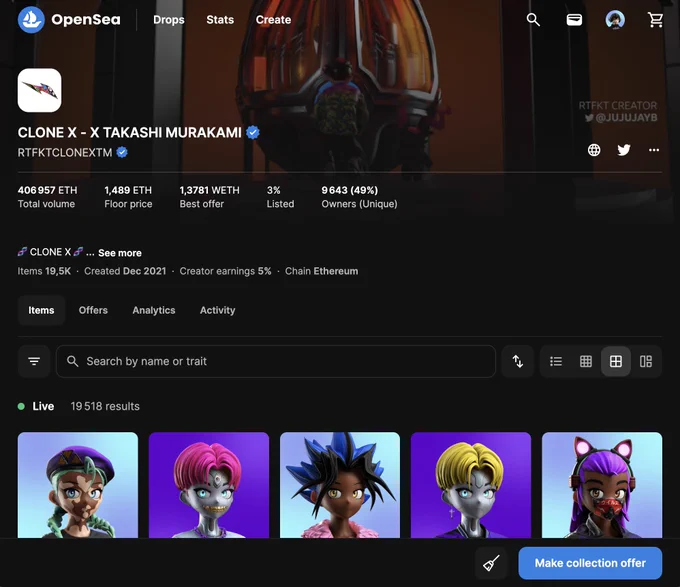Viewport: 680px width, 587px height.
Task: Click the Creator earnings 5% text
Action: pyautogui.click(x=226, y=271)
